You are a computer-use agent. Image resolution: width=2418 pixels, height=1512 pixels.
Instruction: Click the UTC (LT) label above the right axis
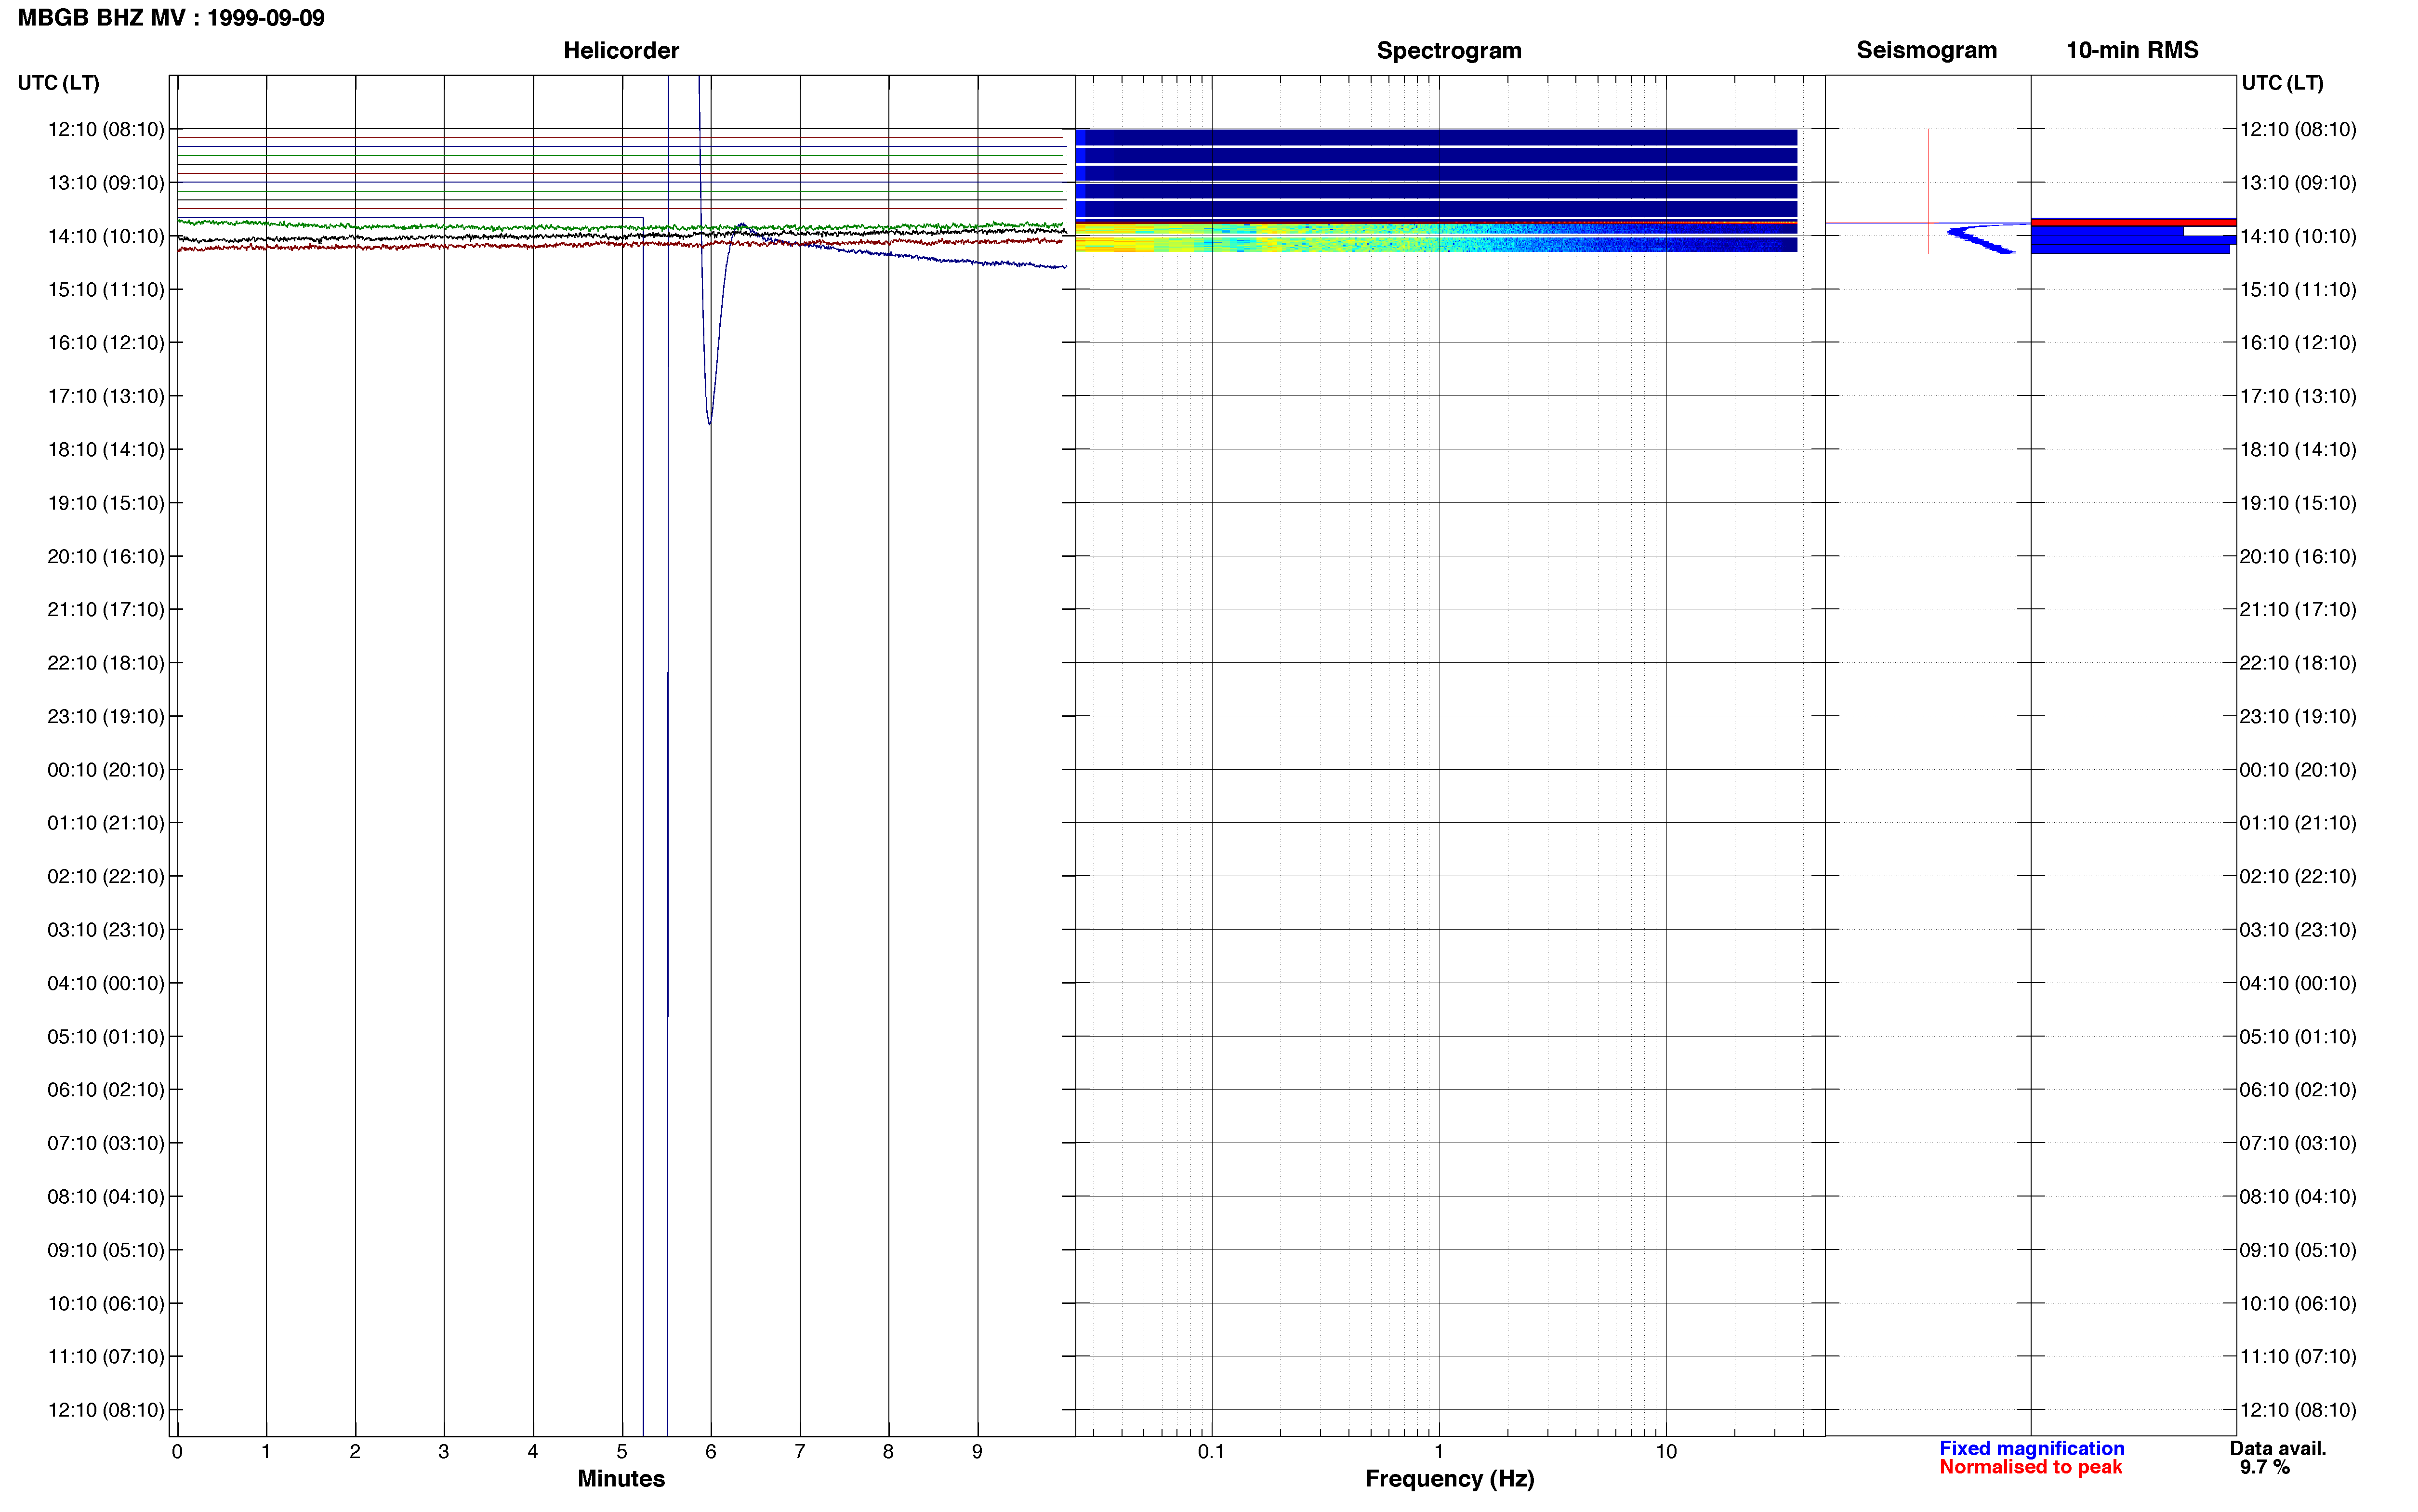coord(2282,83)
